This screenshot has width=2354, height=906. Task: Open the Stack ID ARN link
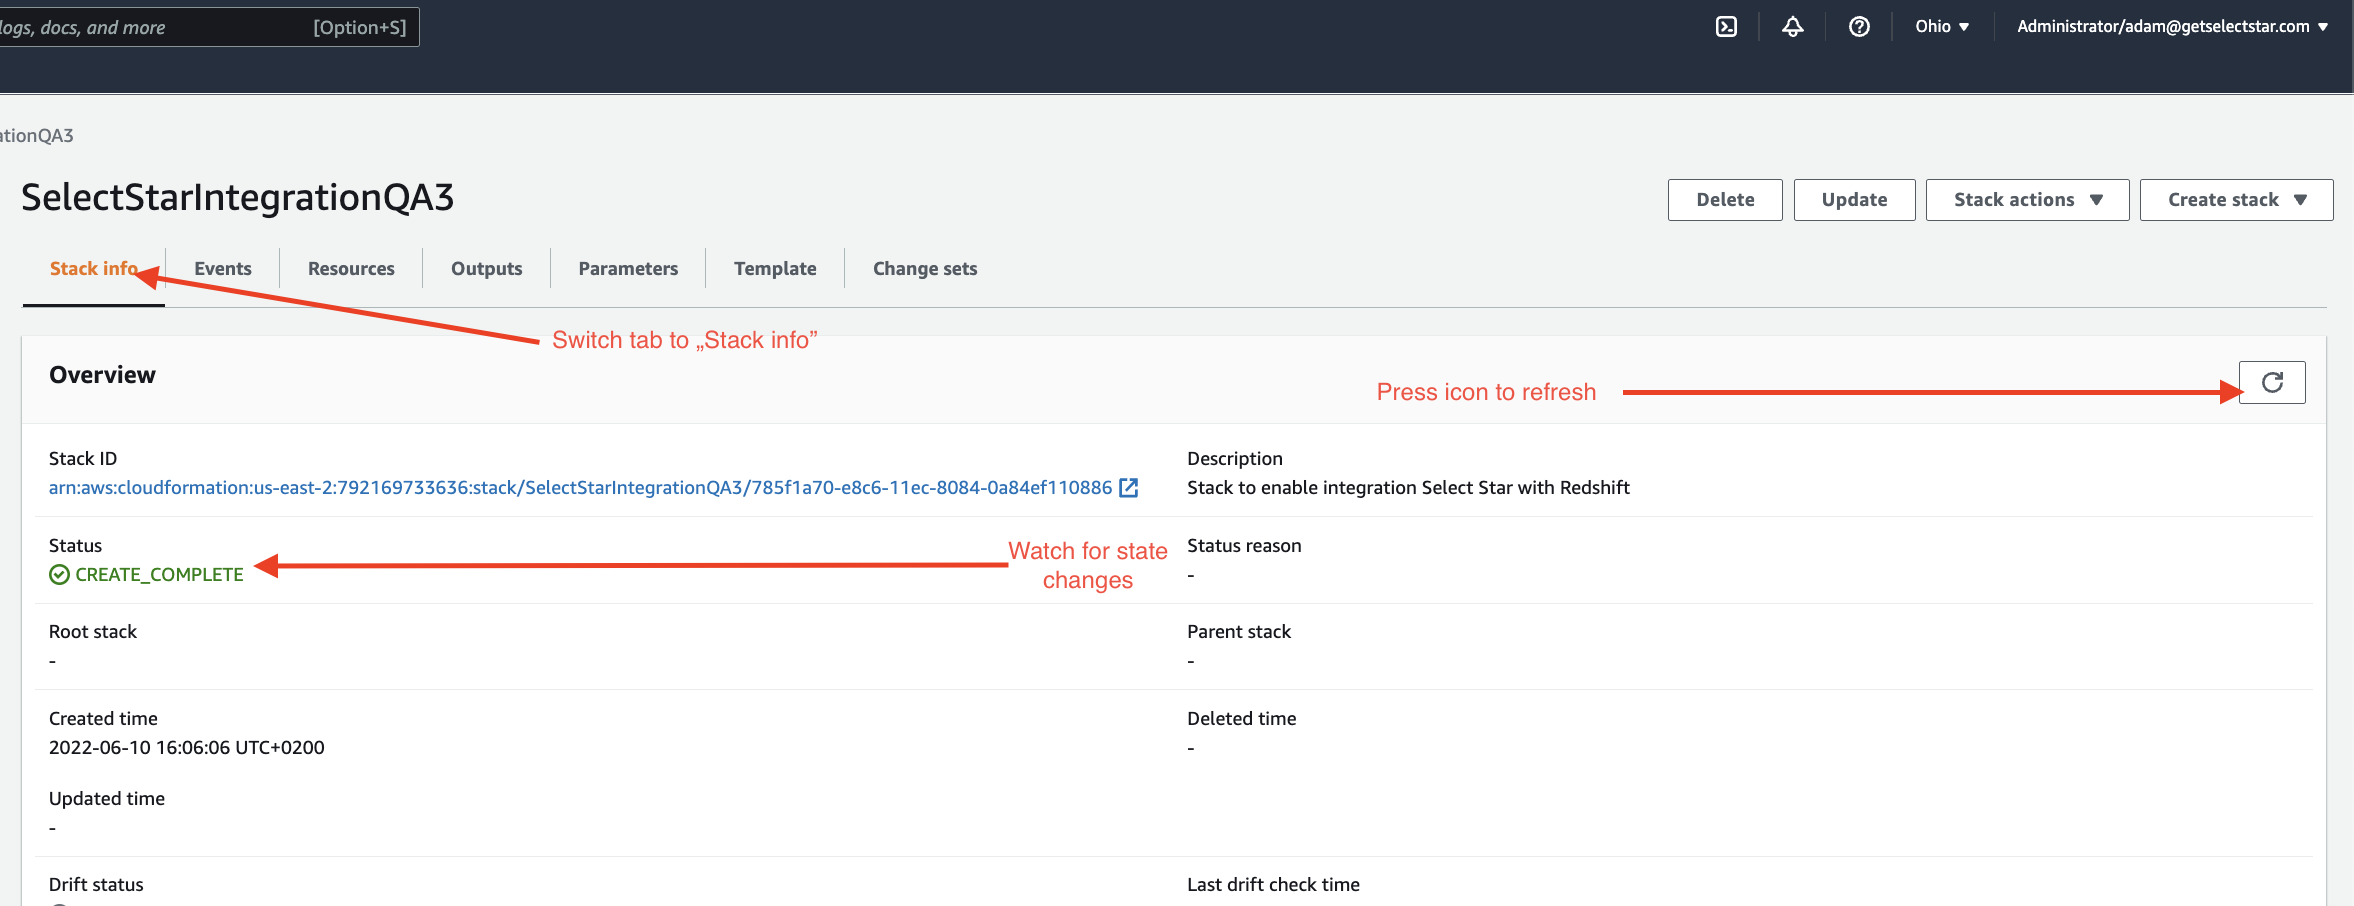point(580,488)
